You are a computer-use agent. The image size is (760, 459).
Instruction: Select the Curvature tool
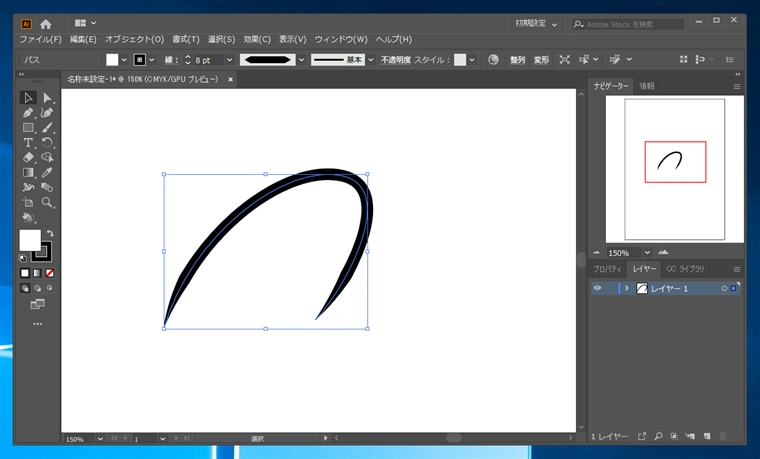coord(47,113)
